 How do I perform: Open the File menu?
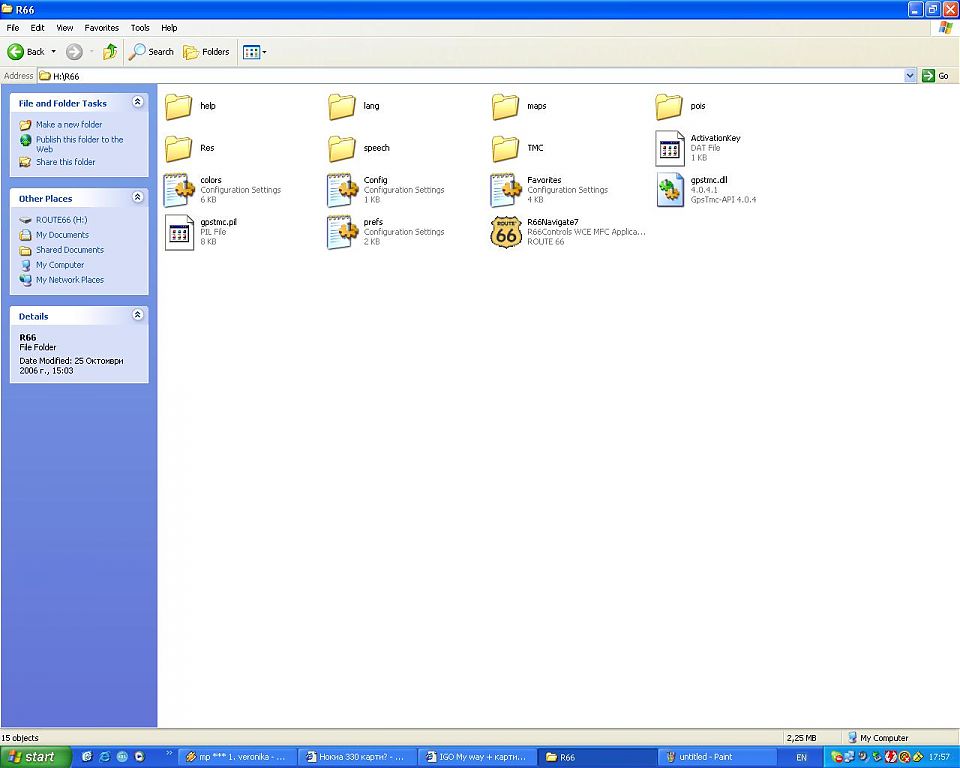[x=13, y=28]
